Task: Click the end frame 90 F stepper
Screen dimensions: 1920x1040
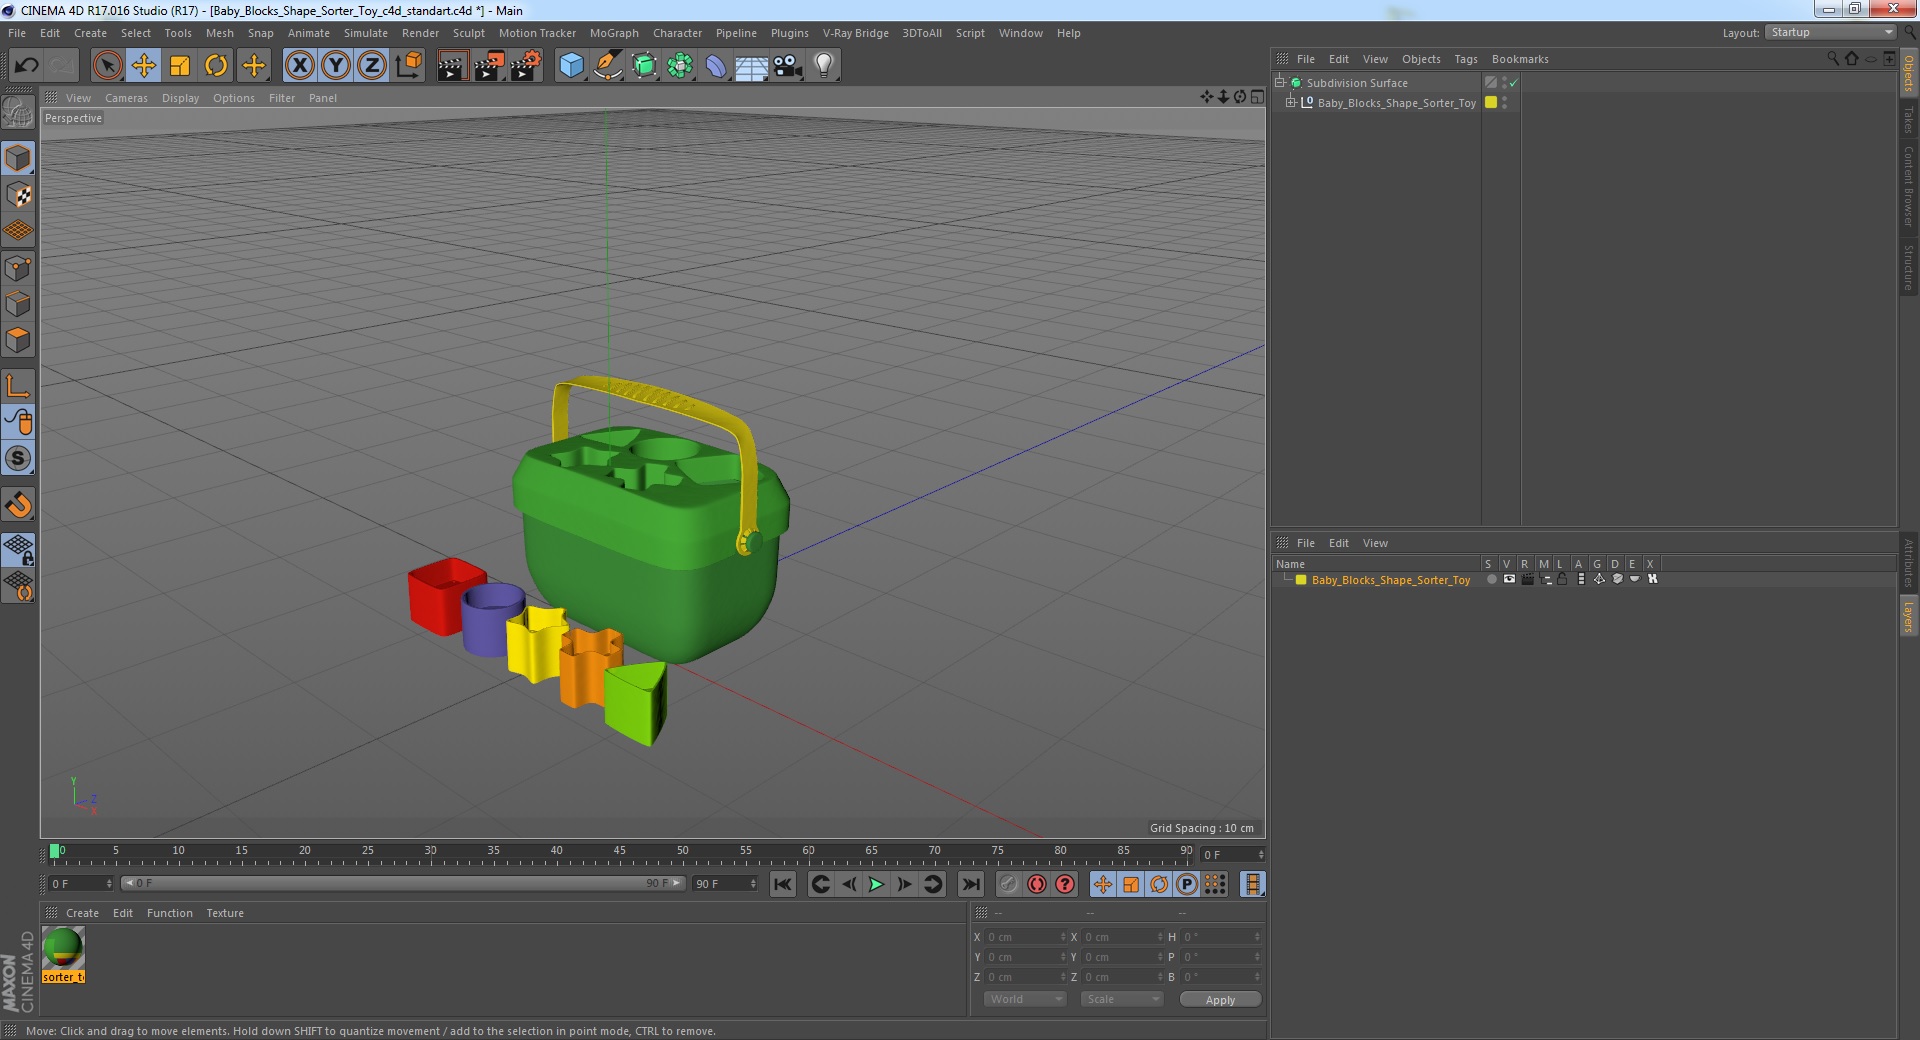Action: pyautogui.click(x=753, y=884)
